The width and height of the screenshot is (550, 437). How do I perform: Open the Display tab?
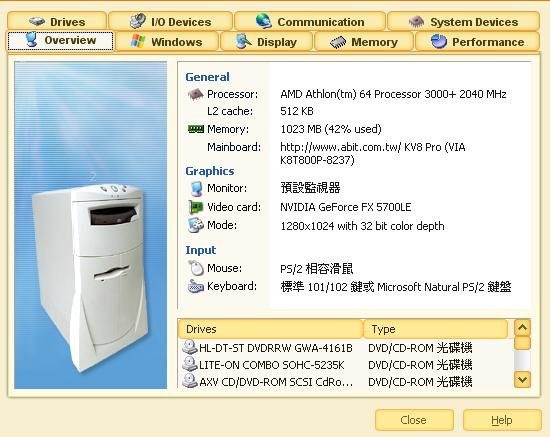pos(266,41)
